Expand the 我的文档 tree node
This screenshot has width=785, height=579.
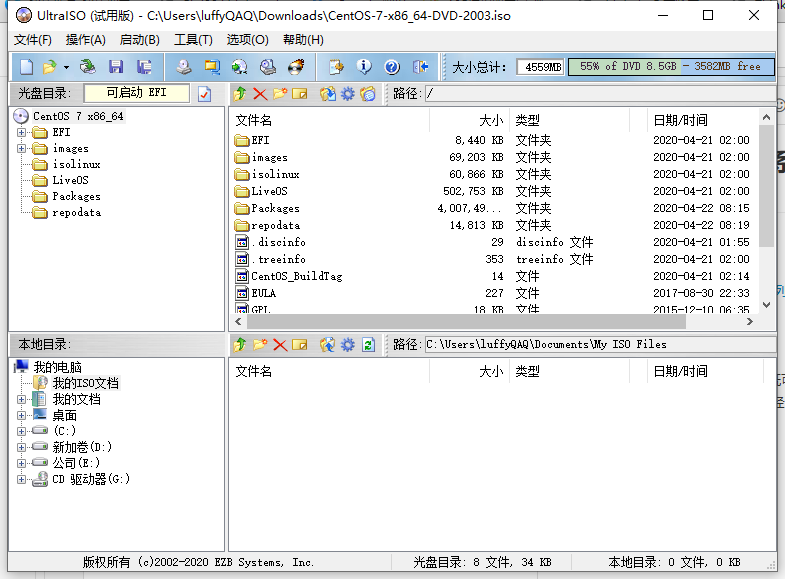pos(22,399)
